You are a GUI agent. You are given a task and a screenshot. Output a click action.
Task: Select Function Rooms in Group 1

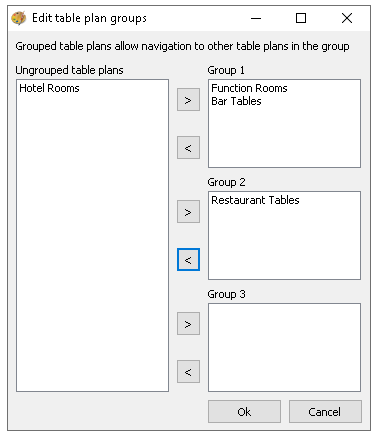(249, 88)
